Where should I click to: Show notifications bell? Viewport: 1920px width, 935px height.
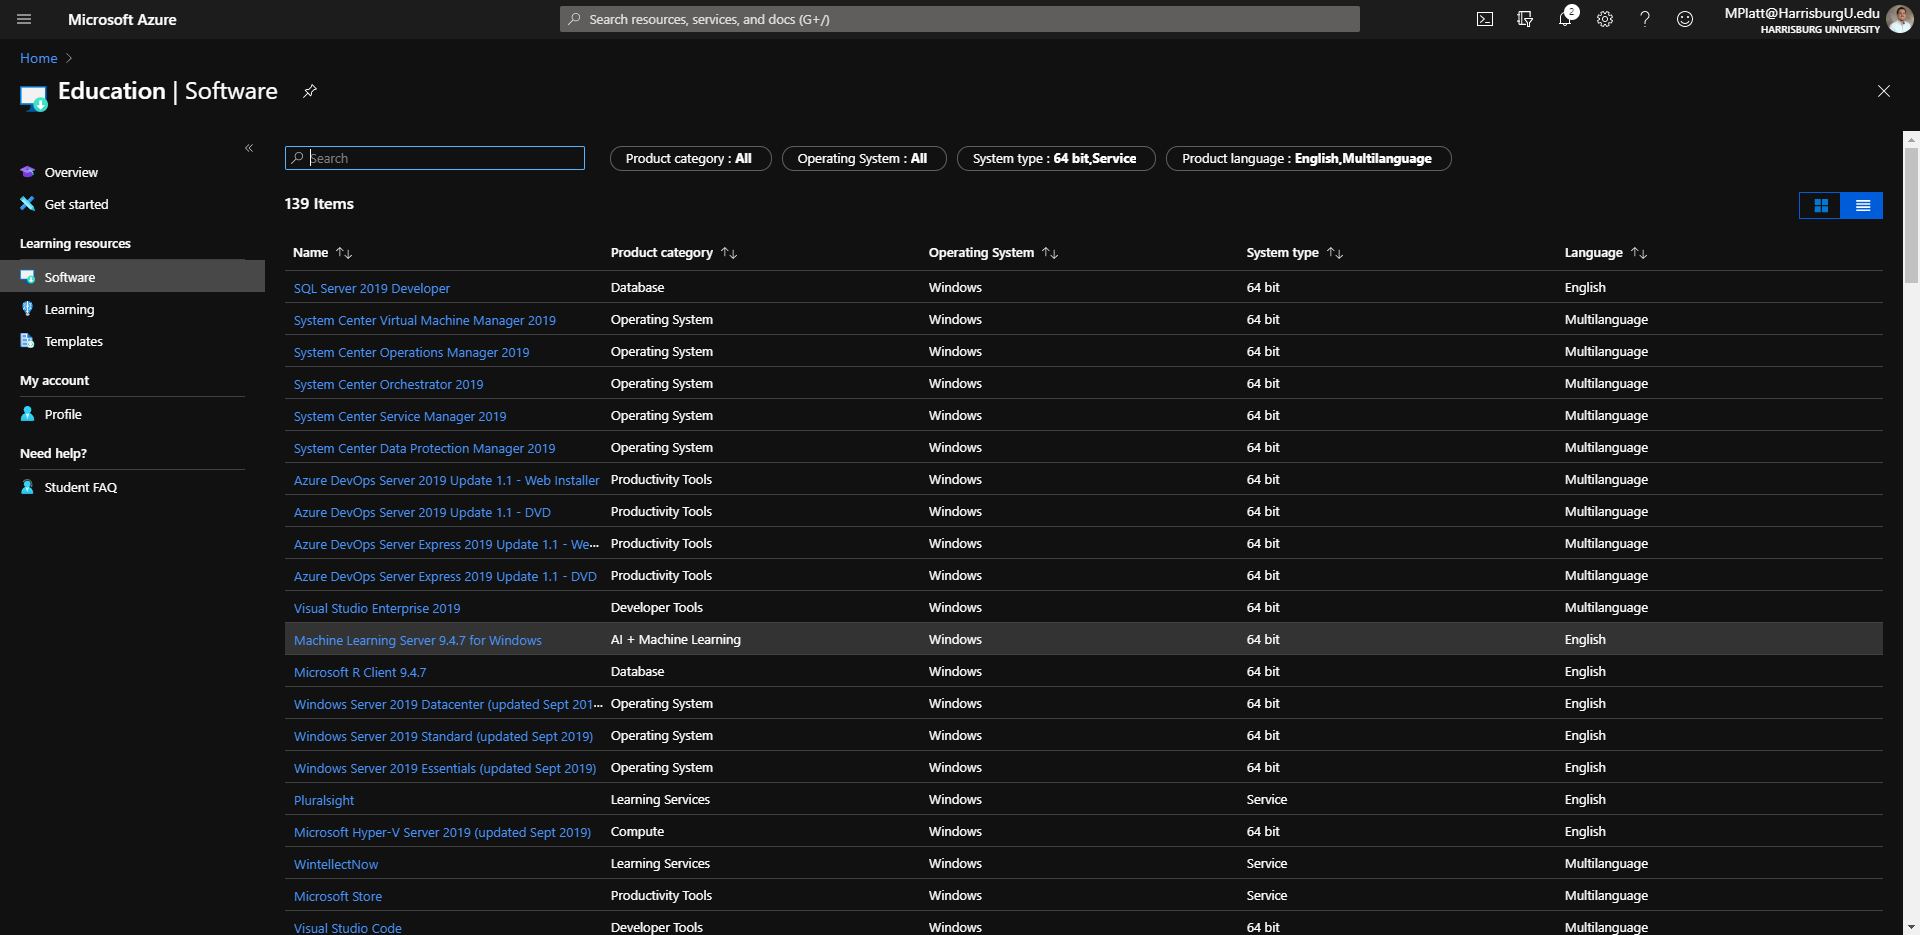click(x=1565, y=19)
